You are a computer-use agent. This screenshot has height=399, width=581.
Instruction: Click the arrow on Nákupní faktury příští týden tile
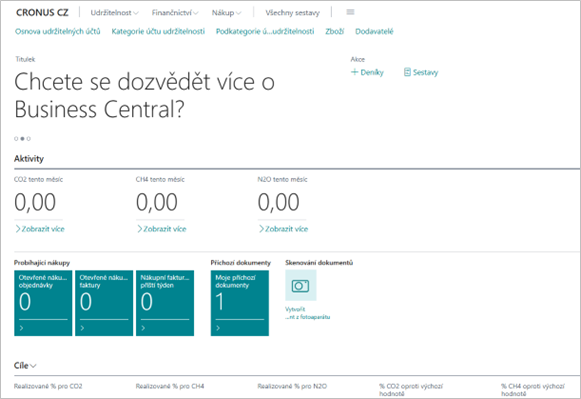tap(143, 328)
